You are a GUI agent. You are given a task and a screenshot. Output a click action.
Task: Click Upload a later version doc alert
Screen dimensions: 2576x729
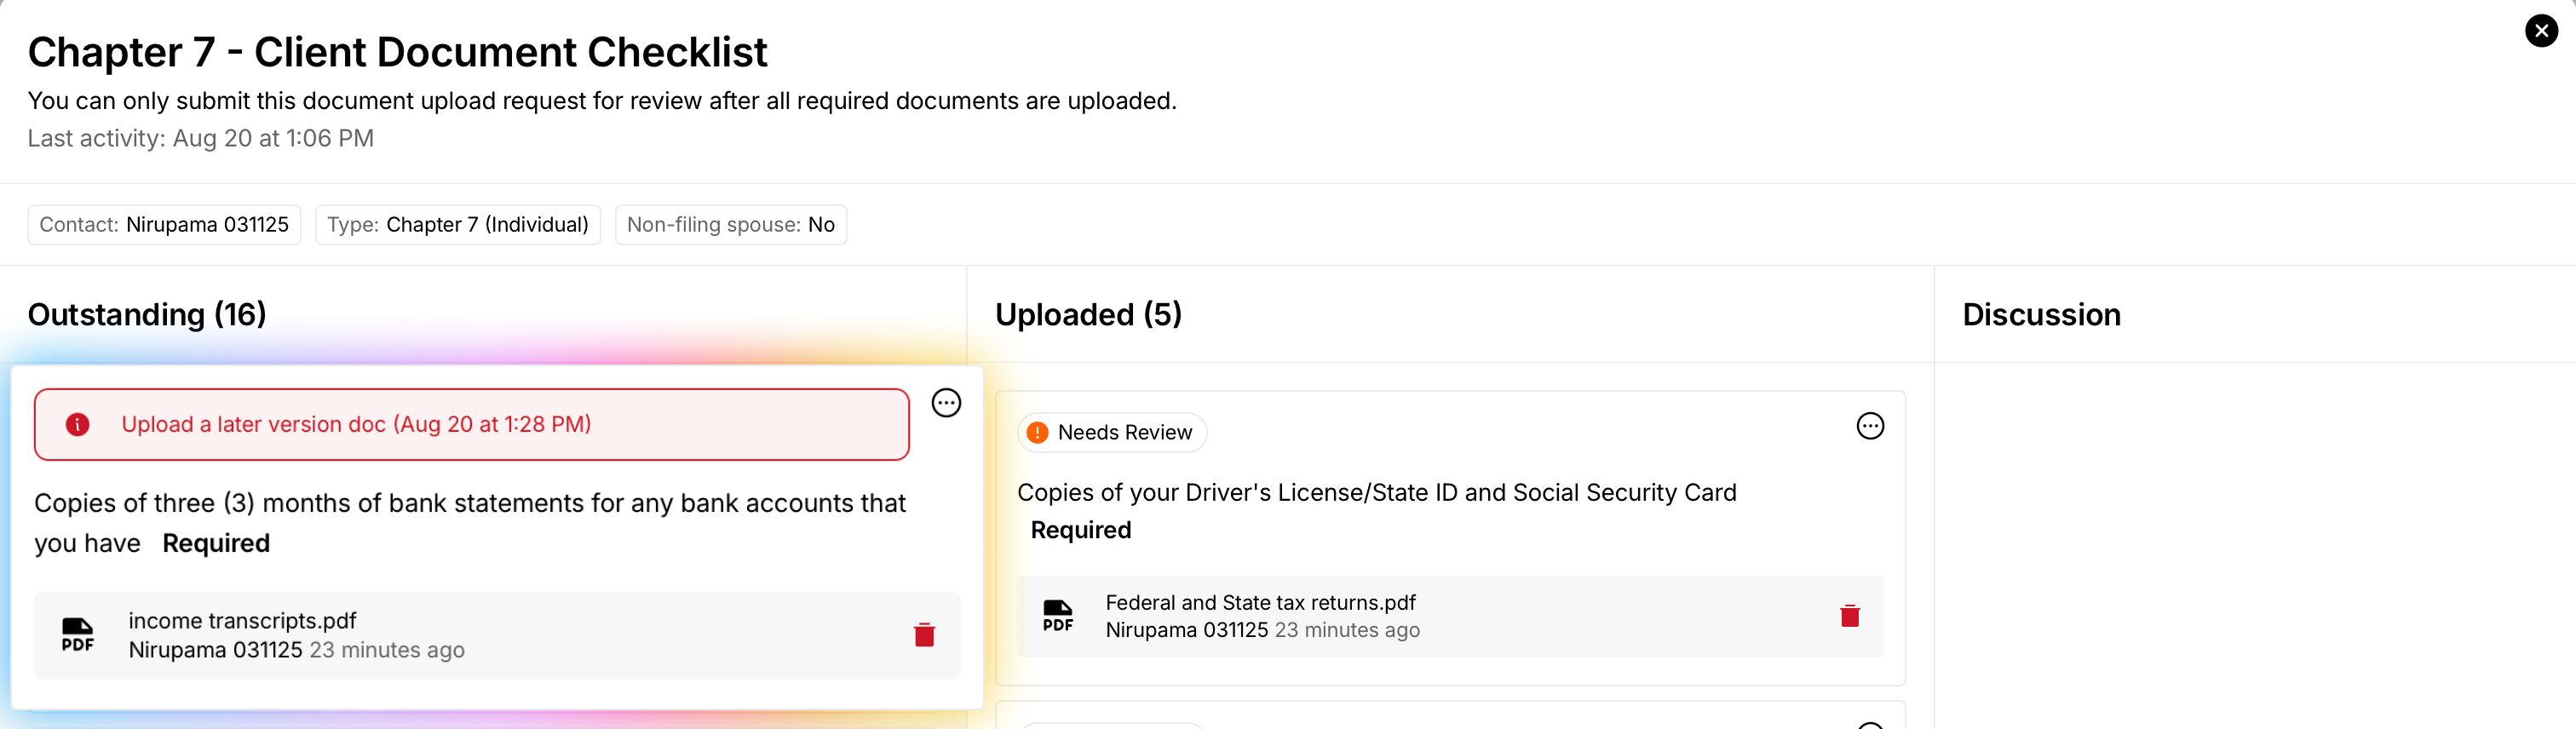[471, 425]
